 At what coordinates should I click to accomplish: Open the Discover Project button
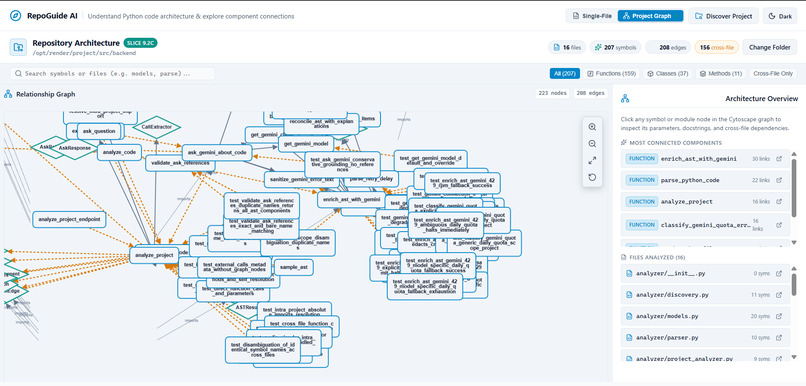[723, 16]
